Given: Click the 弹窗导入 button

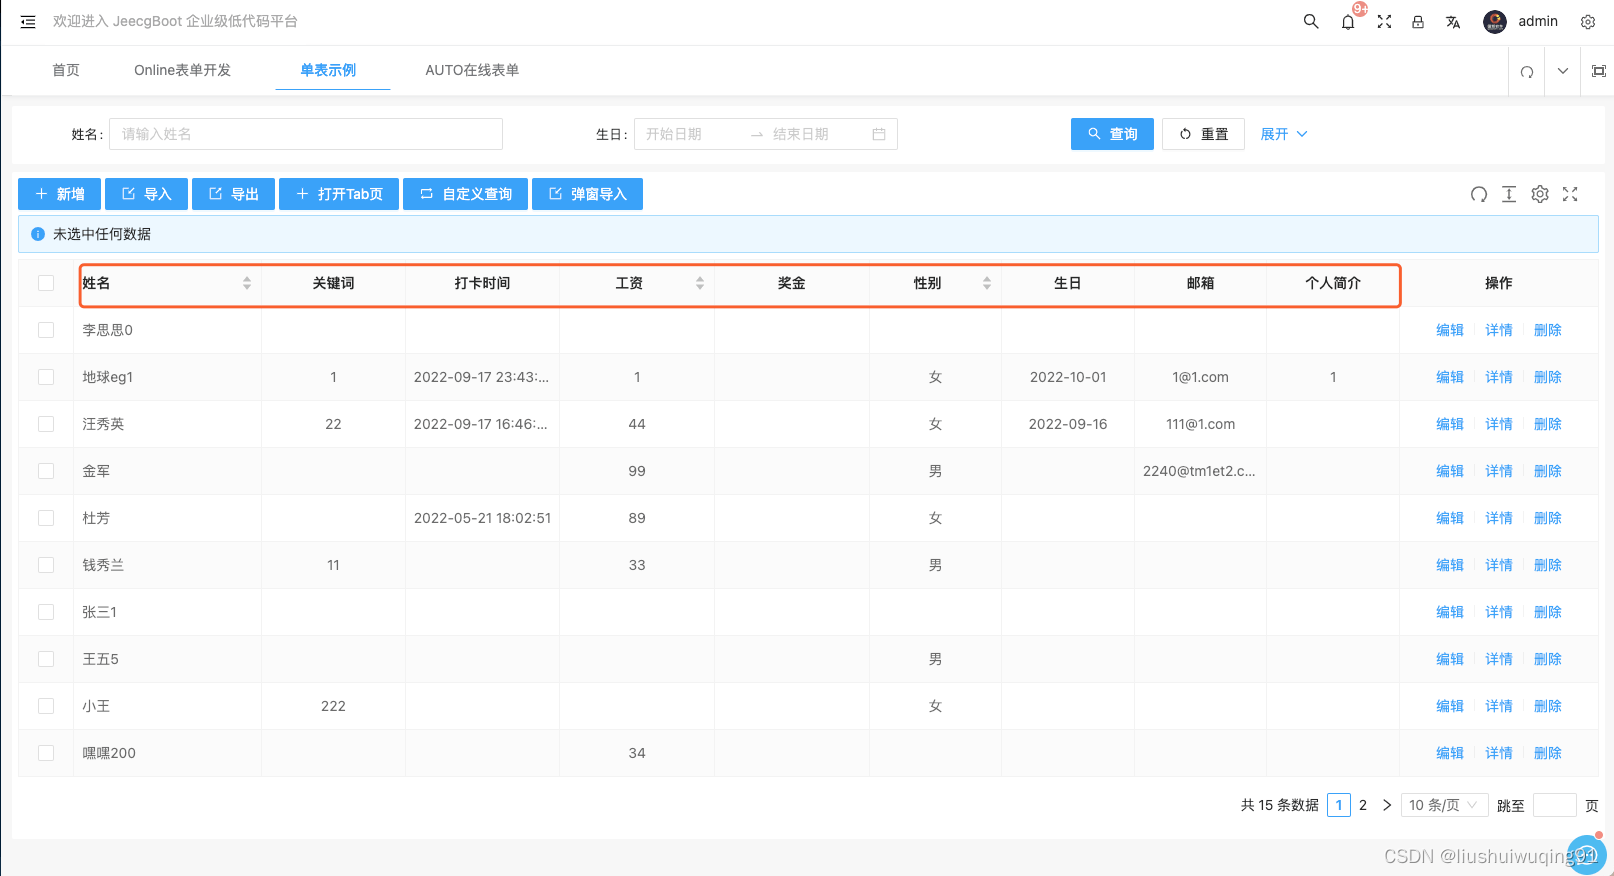Looking at the screenshot, I should coord(587,194).
